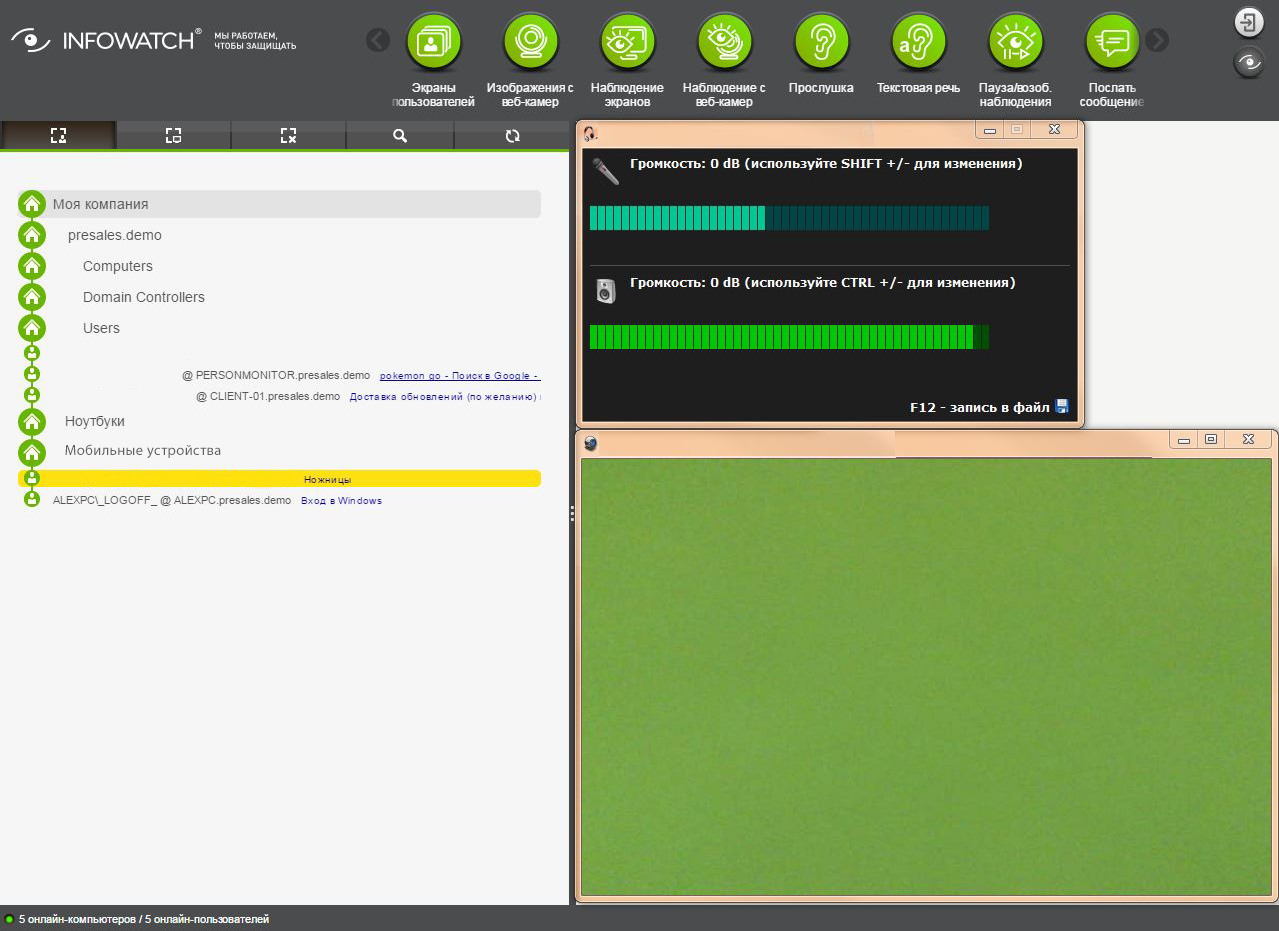Open Изображения с веб-камер icon
Image resolution: width=1279 pixels, height=931 pixels.
(530, 42)
